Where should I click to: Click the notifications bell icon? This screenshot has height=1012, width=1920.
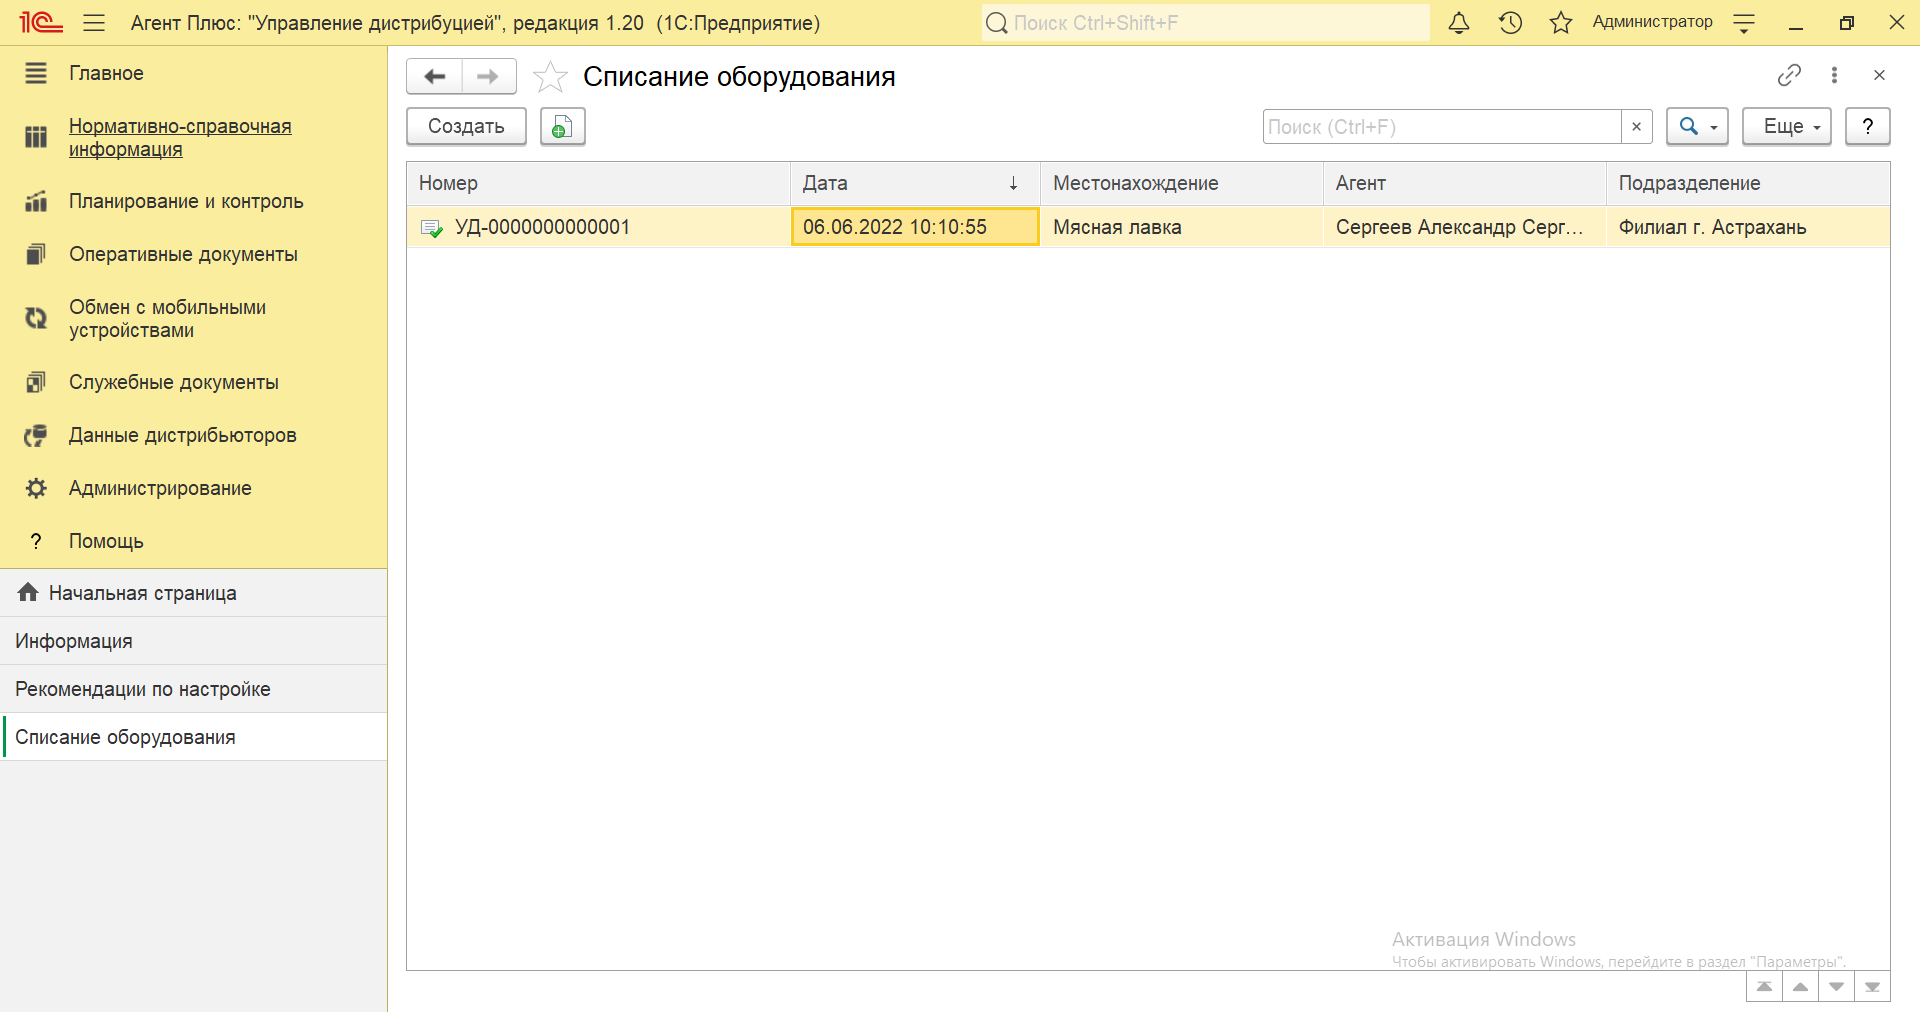pos(1459,23)
